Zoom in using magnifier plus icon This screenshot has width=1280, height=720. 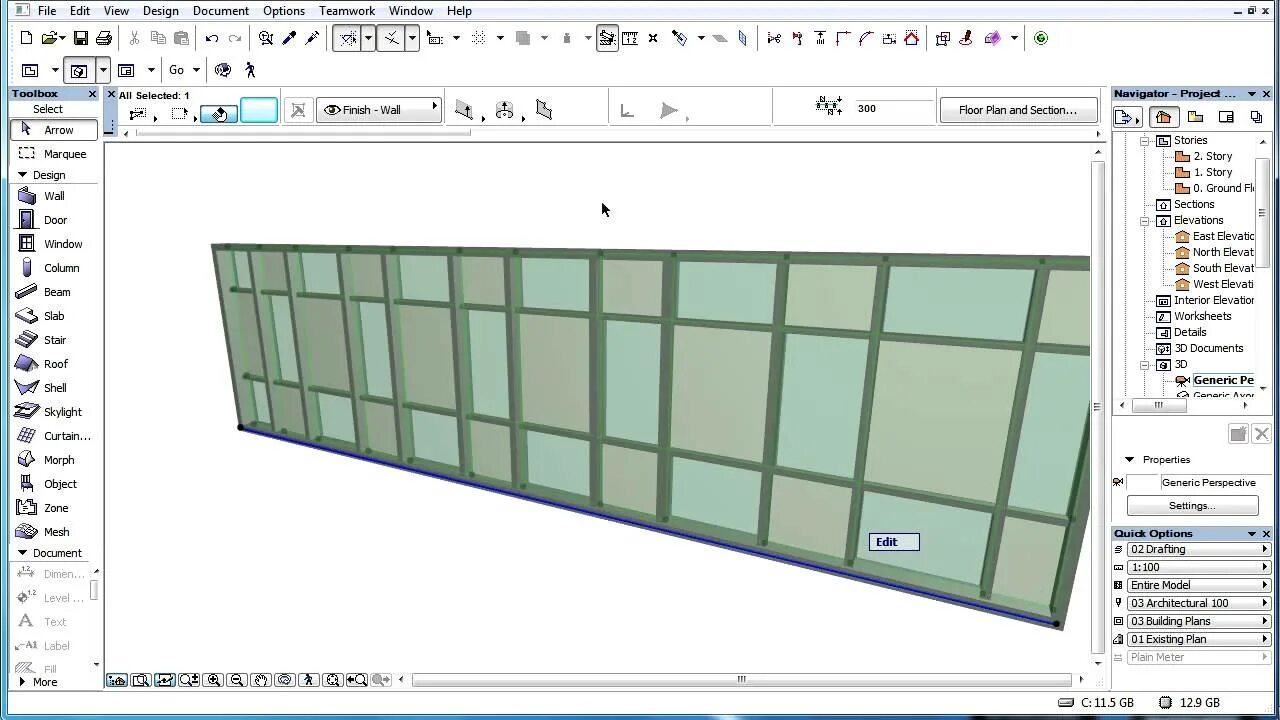click(213, 680)
